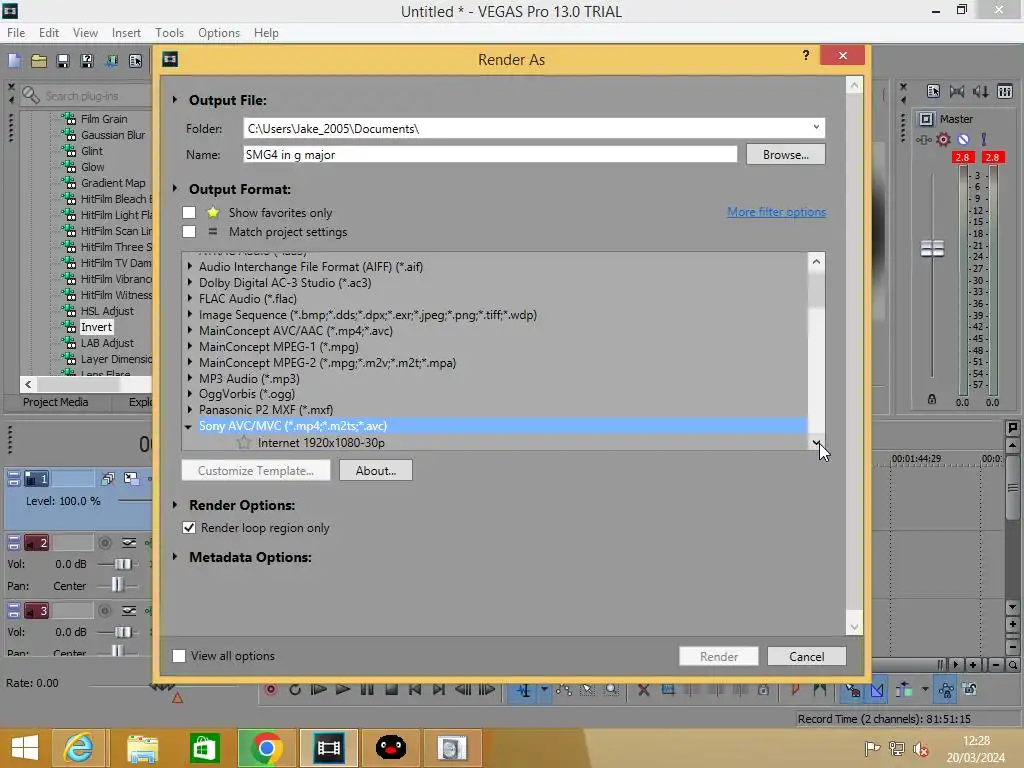This screenshot has height=768, width=1024.
Task: Open Google Chrome from the taskbar
Action: (x=266, y=748)
